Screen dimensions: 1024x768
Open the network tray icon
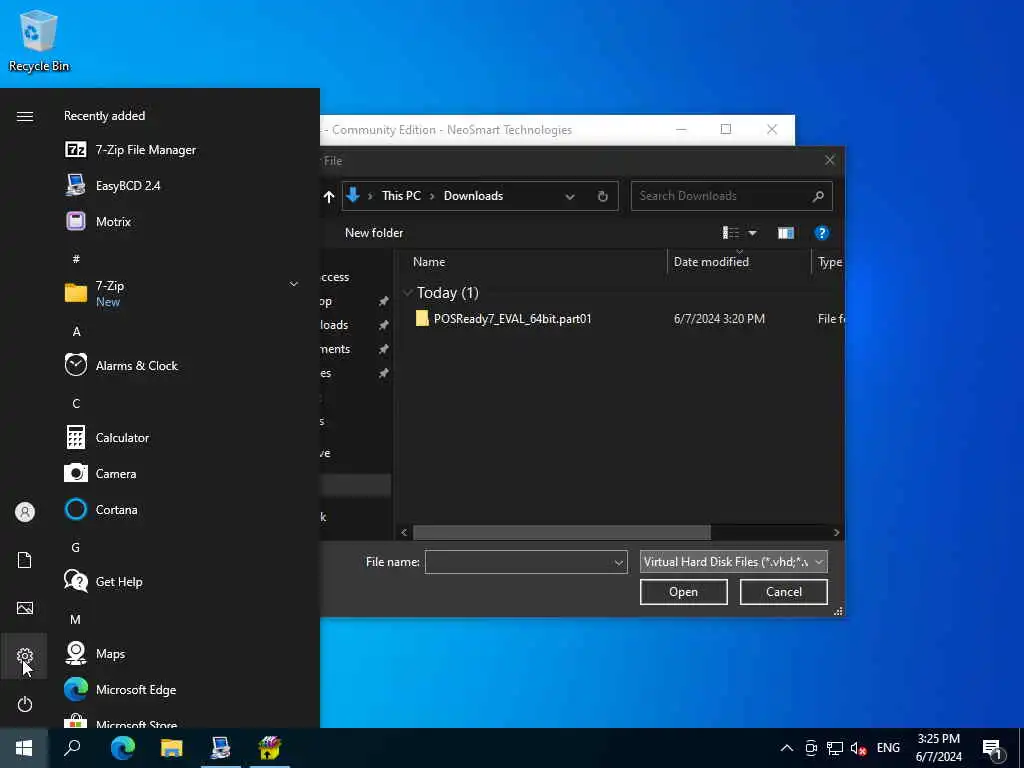click(x=835, y=748)
